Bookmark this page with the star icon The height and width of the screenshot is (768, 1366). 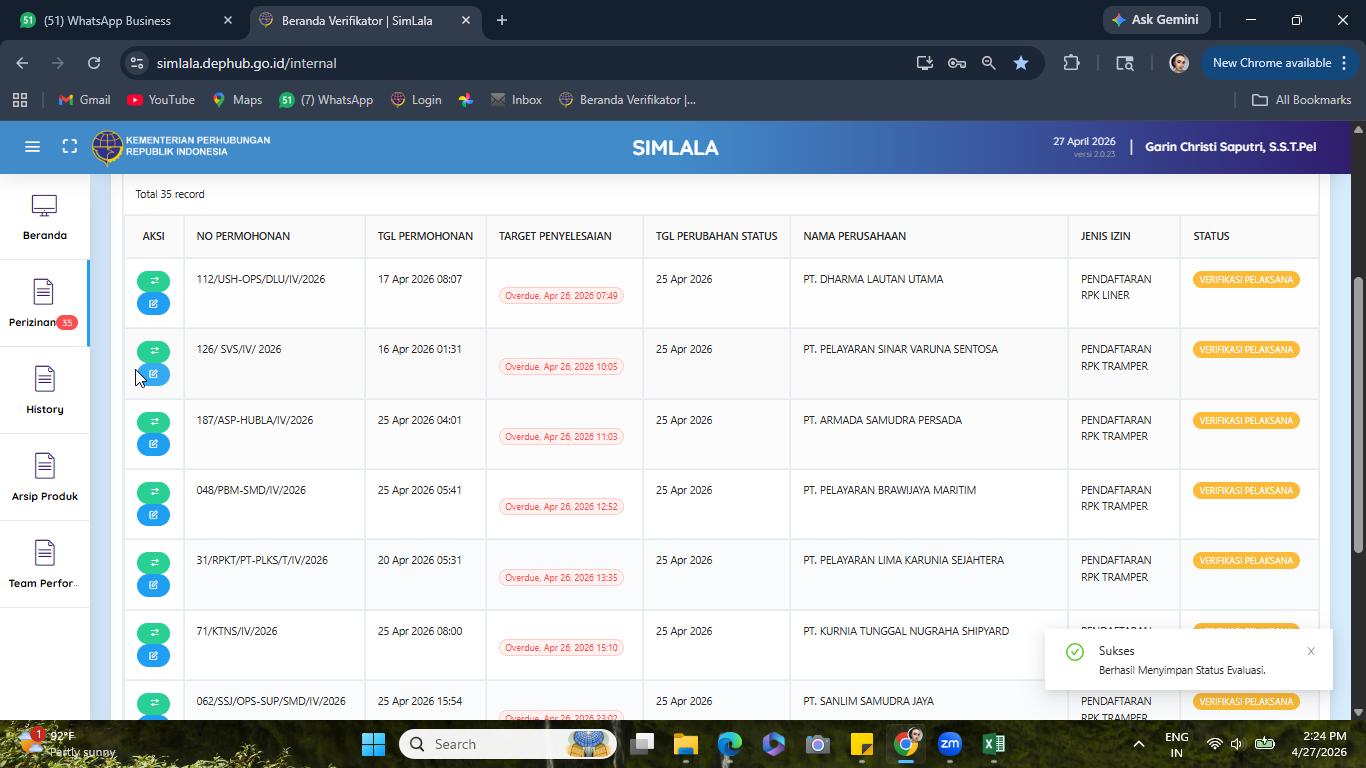1021,63
